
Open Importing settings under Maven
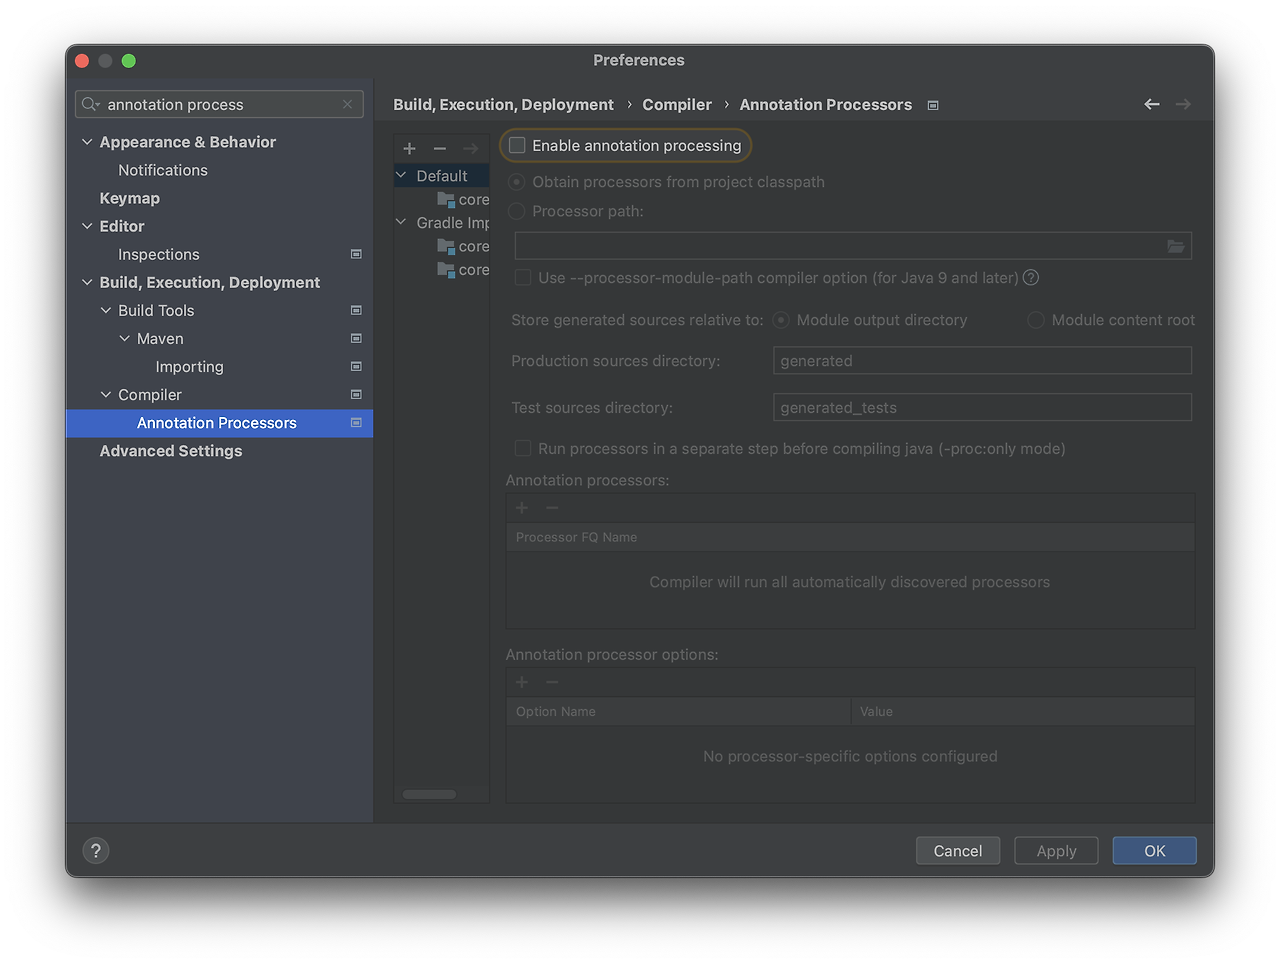[x=190, y=367]
